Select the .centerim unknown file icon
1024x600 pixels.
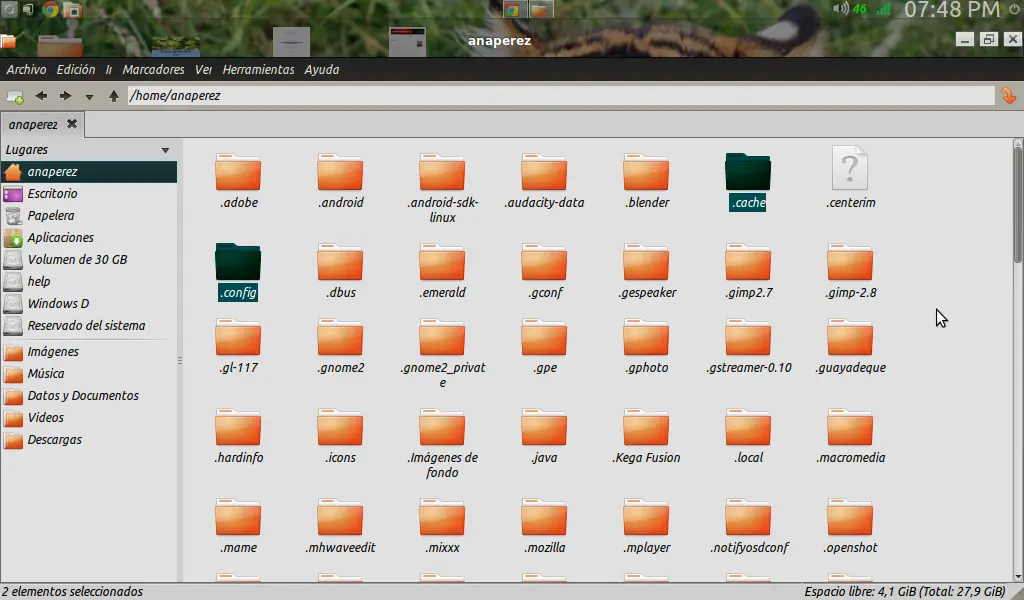(850, 168)
